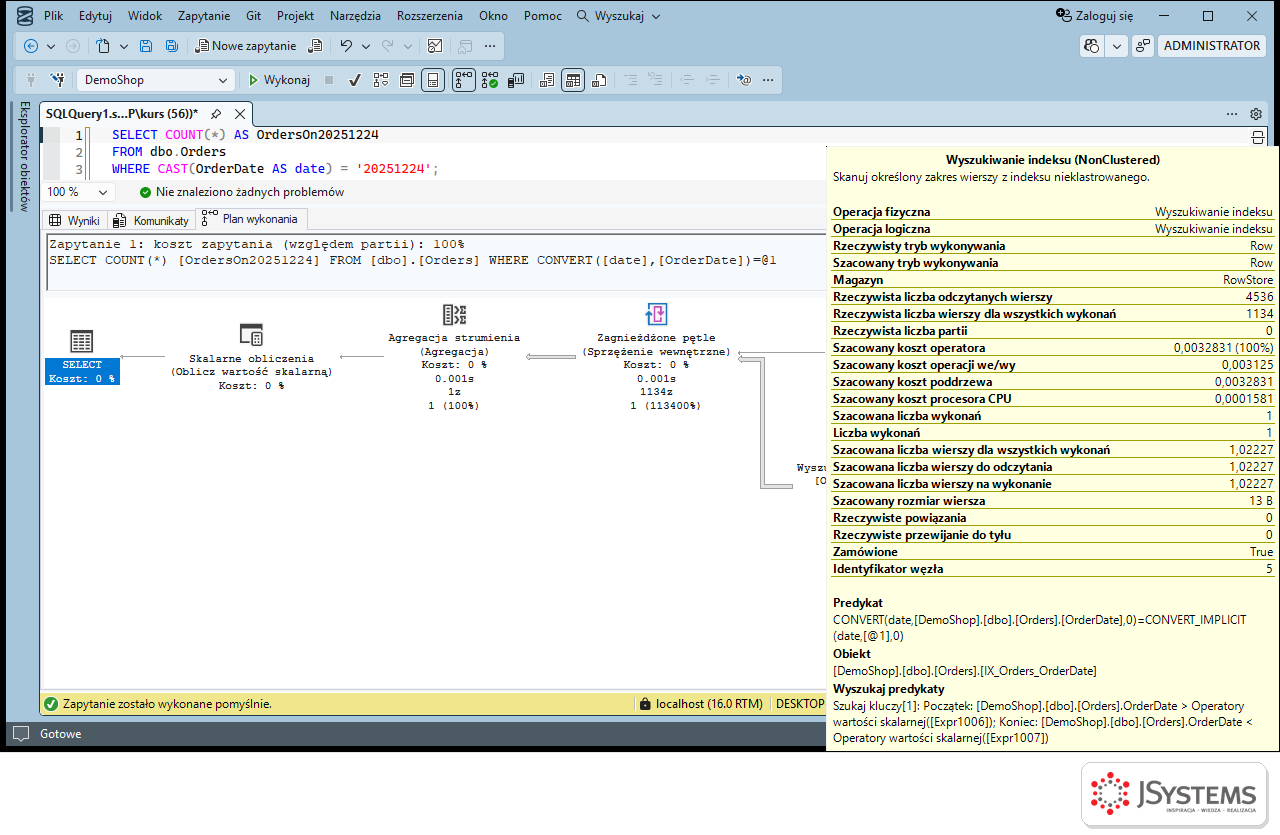Open query options window icon

pos(407,80)
